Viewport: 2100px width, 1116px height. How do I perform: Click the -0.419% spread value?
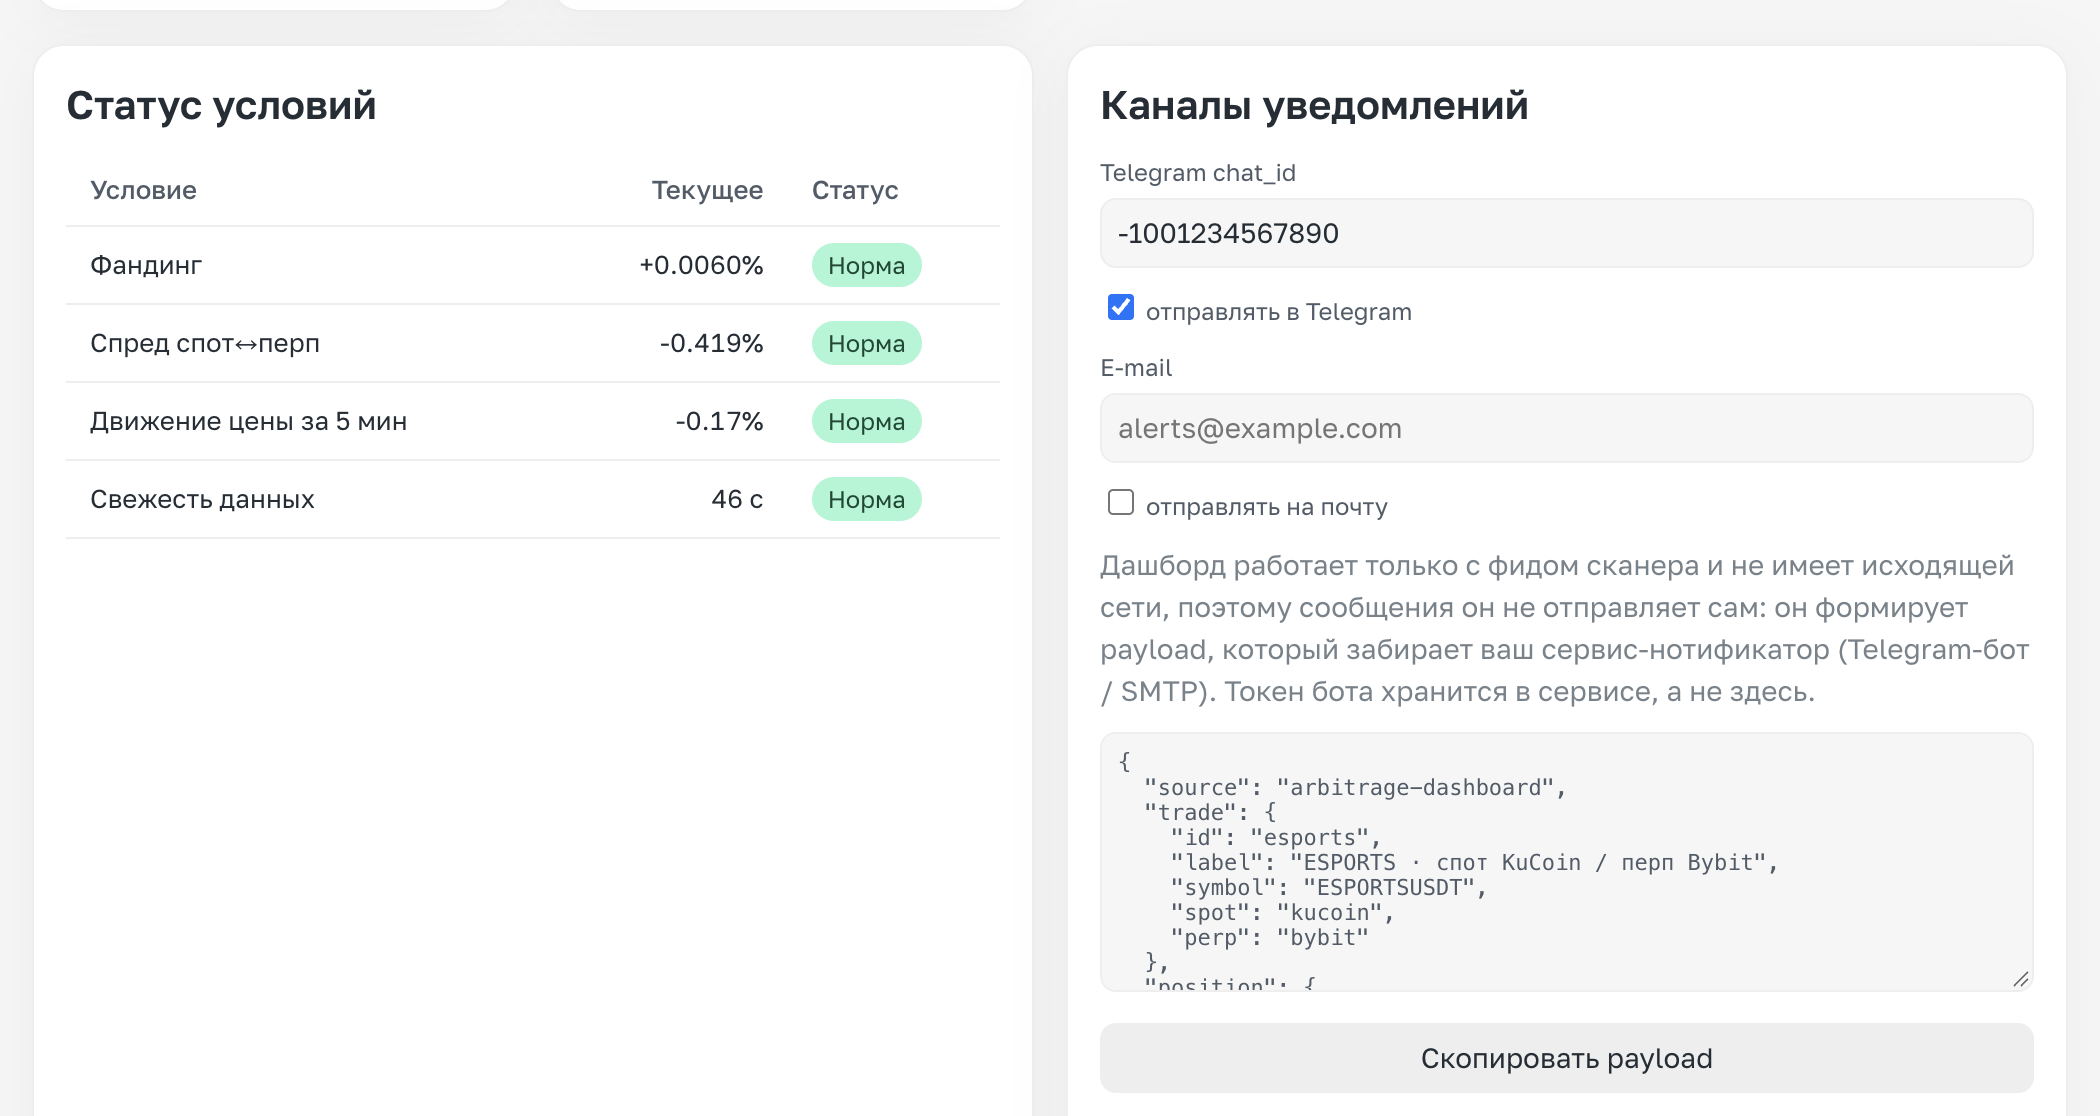click(x=711, y=343)
